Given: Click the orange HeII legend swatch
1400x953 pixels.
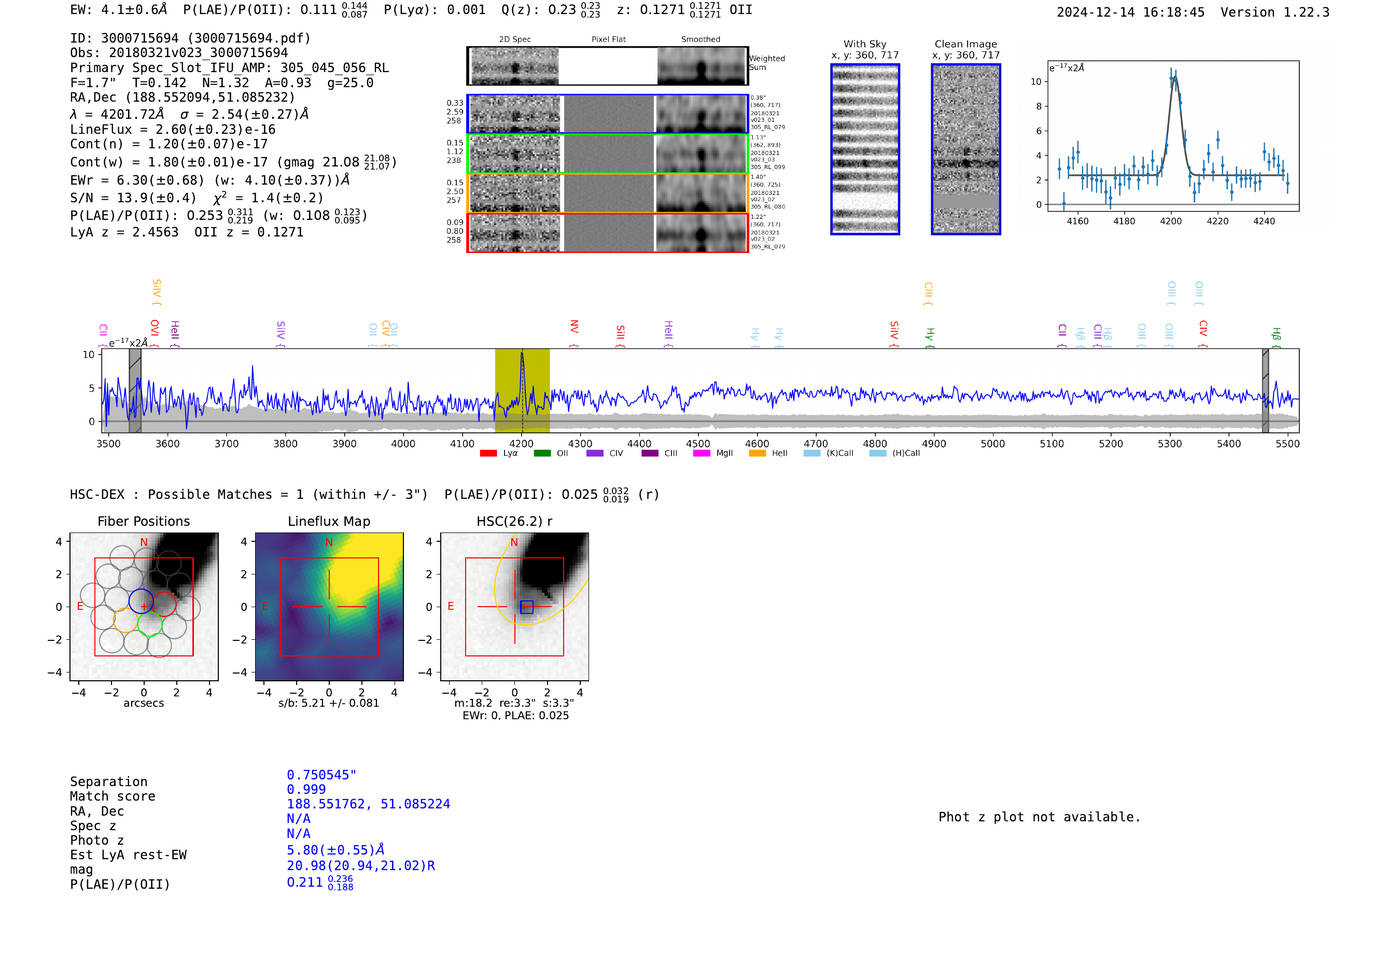Looking at the screenshot, I should tap(757, 454).
